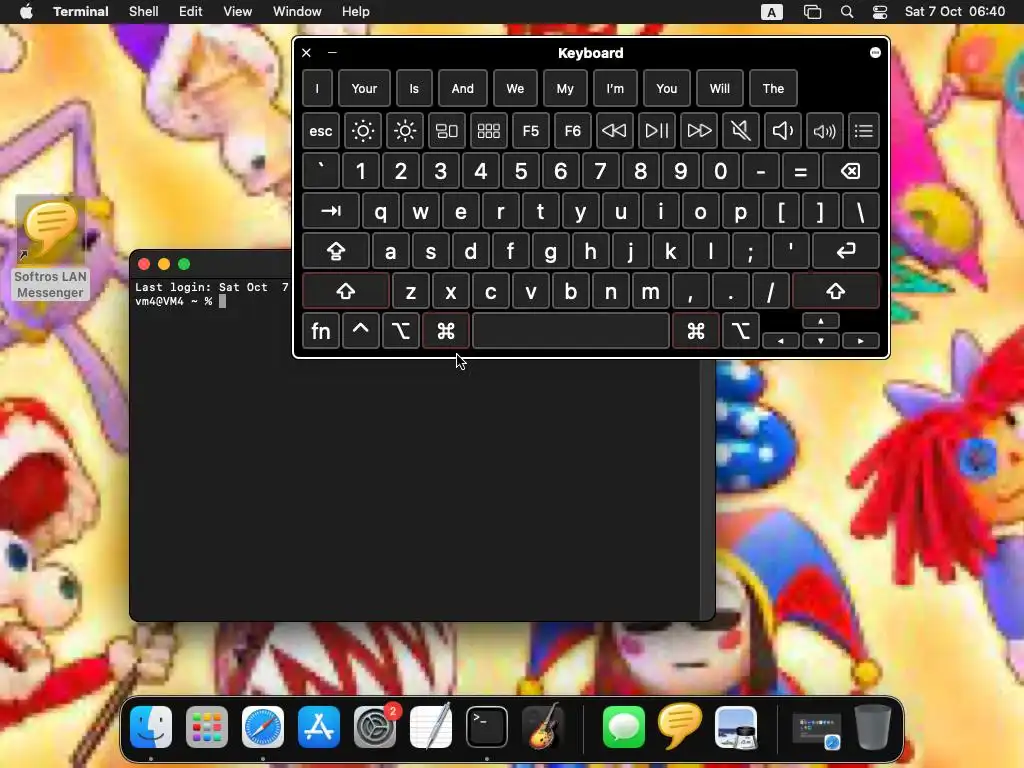
Task: Insert suggested word "Will"
Action: click(x=720, y=88)
